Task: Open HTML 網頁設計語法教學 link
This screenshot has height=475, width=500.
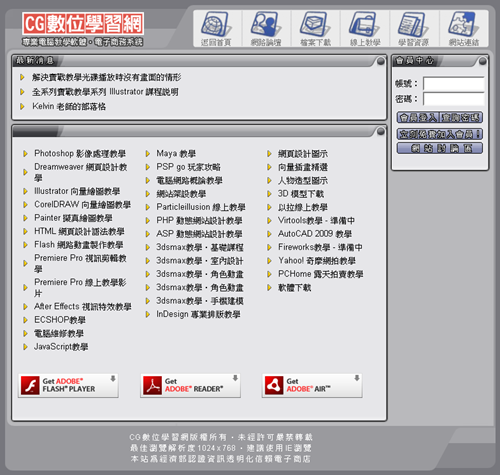Action: pyautogui.click(x=79, y=231)
